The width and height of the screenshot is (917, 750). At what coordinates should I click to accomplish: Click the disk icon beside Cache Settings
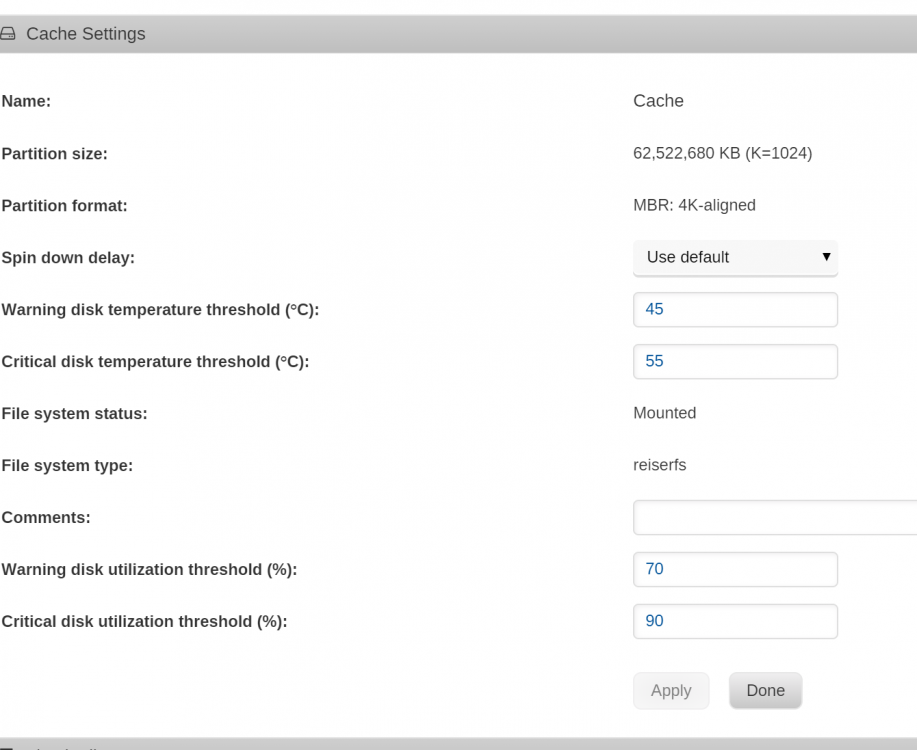click(x=7, y=34)
